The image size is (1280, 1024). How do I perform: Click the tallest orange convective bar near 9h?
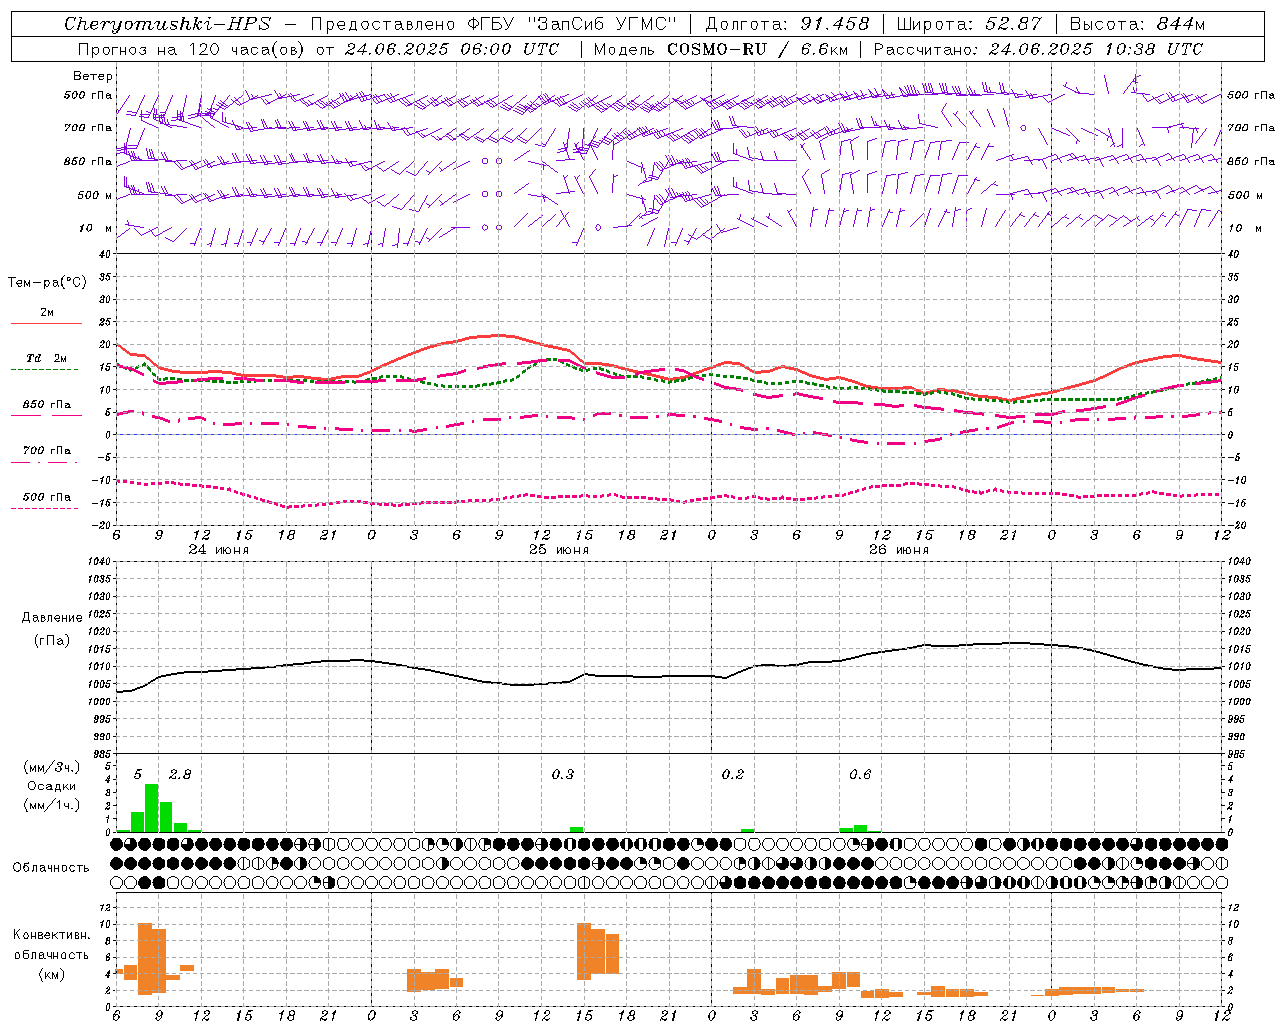145,959
